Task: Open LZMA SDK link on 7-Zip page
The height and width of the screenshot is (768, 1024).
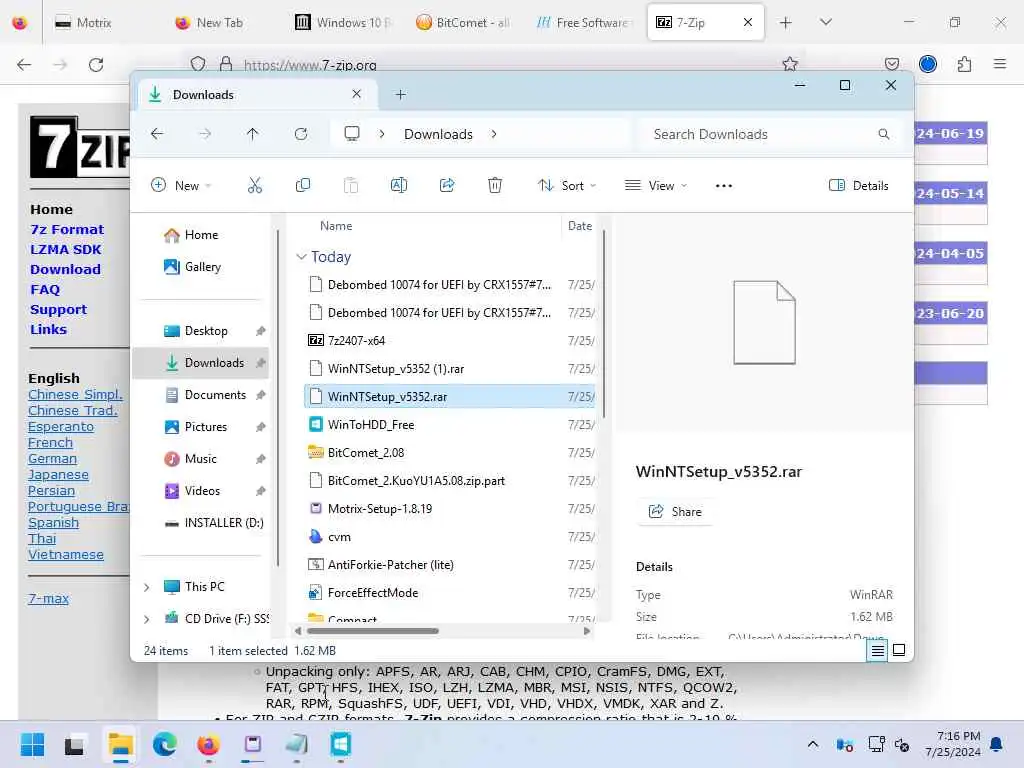Action: pyautogui.click(x=66, y=249)
